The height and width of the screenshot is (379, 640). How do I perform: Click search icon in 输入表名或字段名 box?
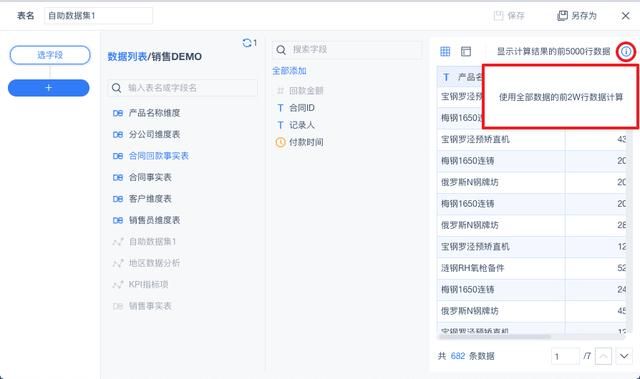[x=116, y=88]
